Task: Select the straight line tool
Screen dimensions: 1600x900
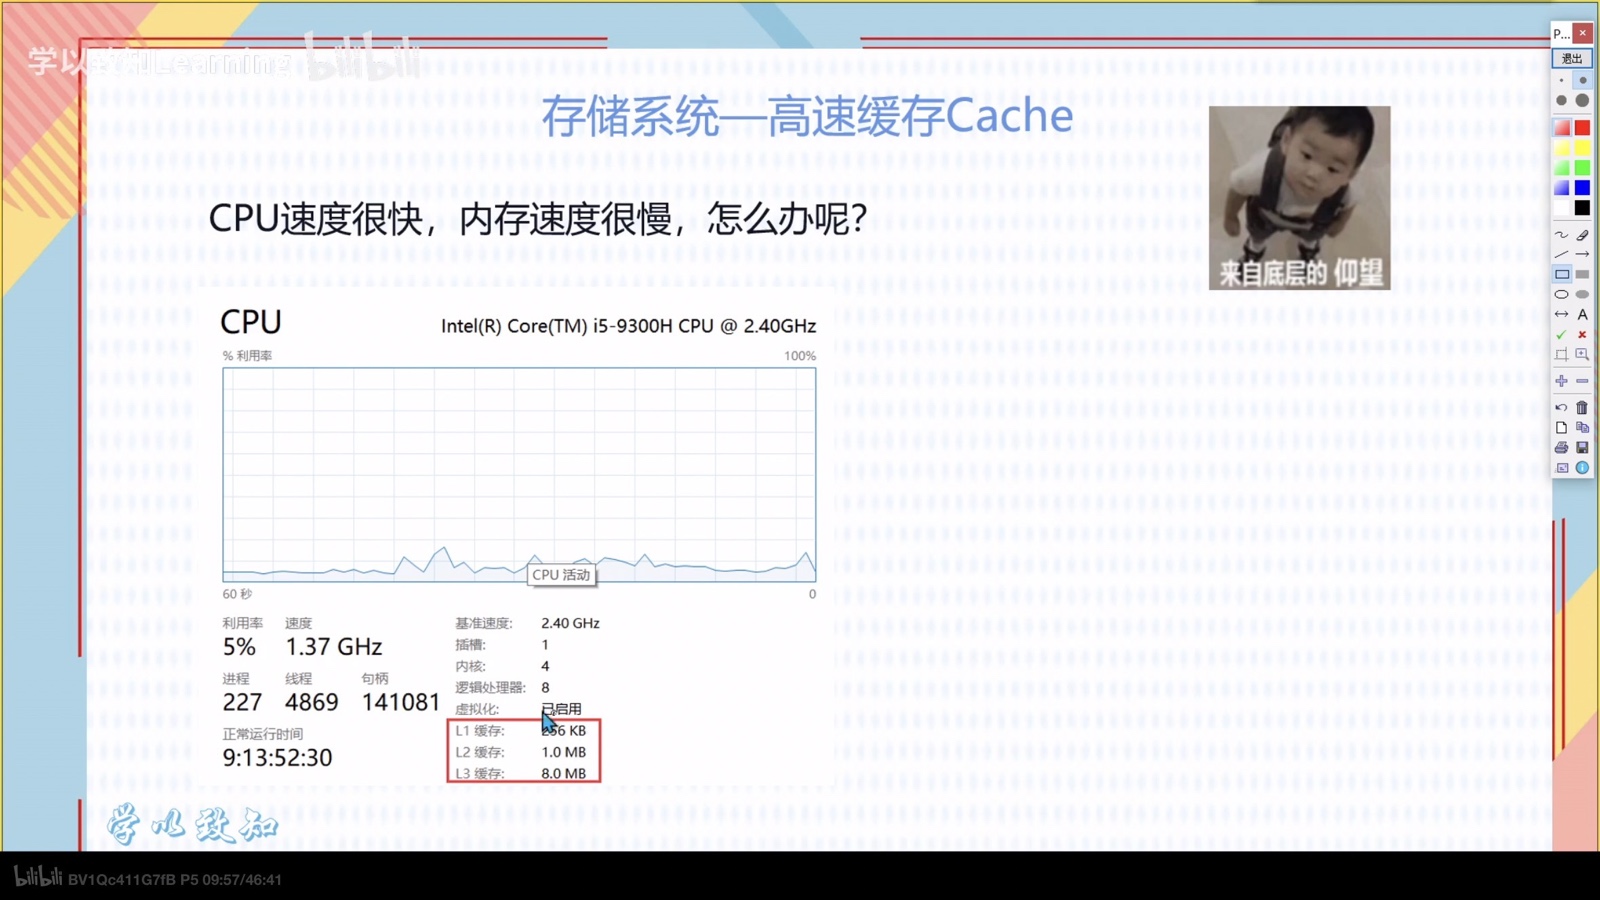Action: tap(1561, 255)
